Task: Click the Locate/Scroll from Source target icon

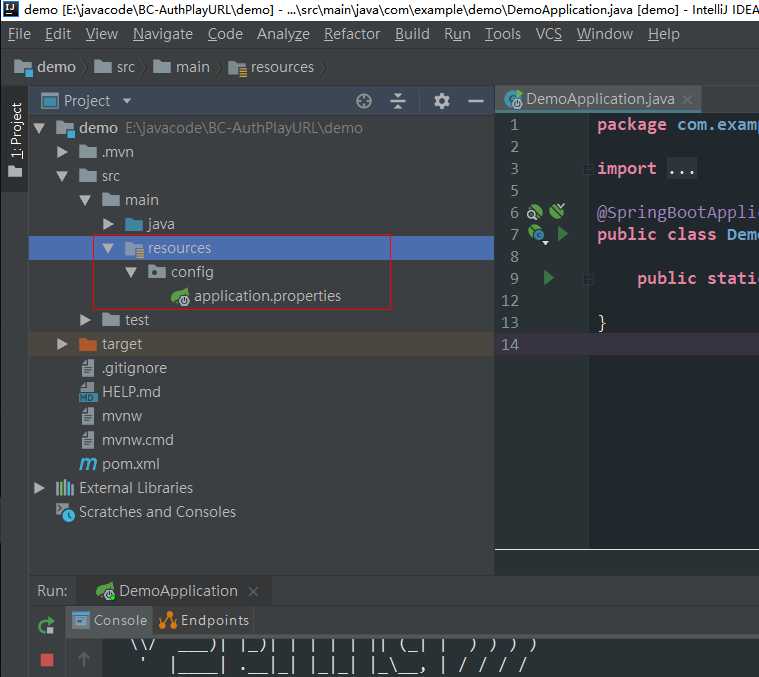Action: pos(364,101)
